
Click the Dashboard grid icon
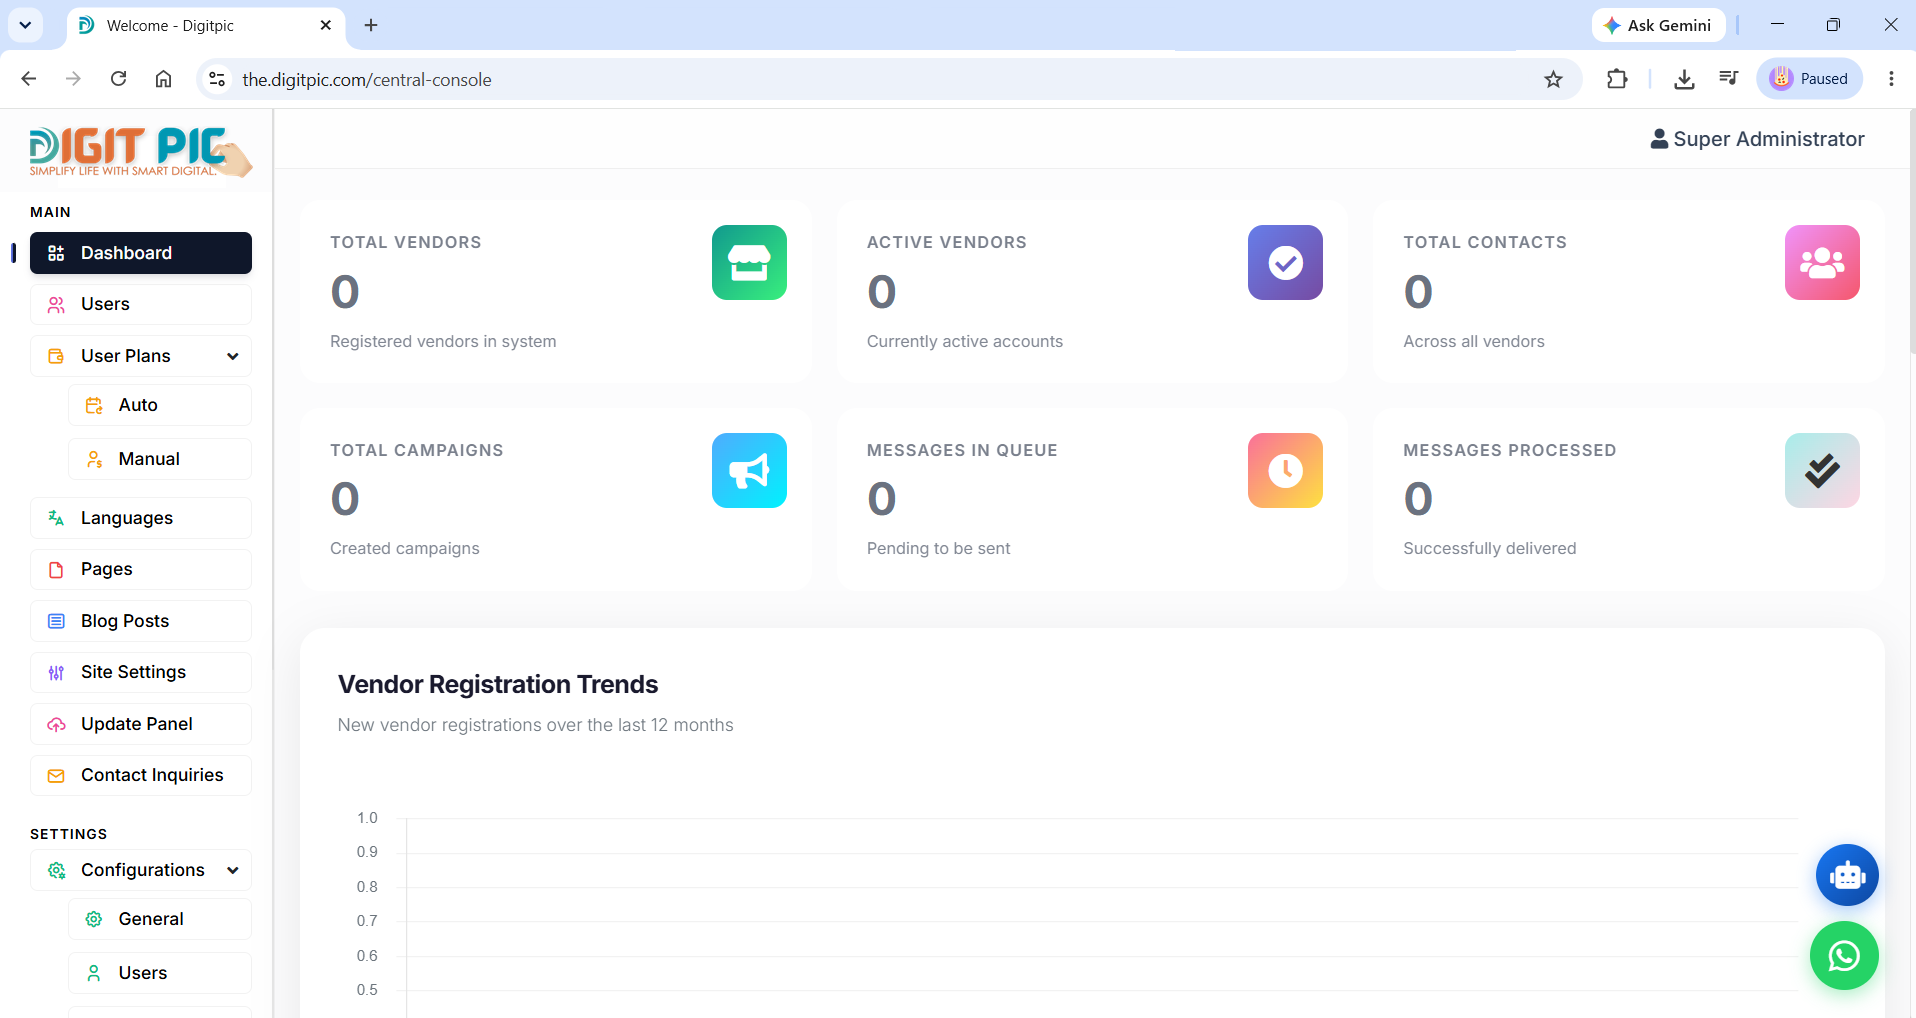coord(56,253)
